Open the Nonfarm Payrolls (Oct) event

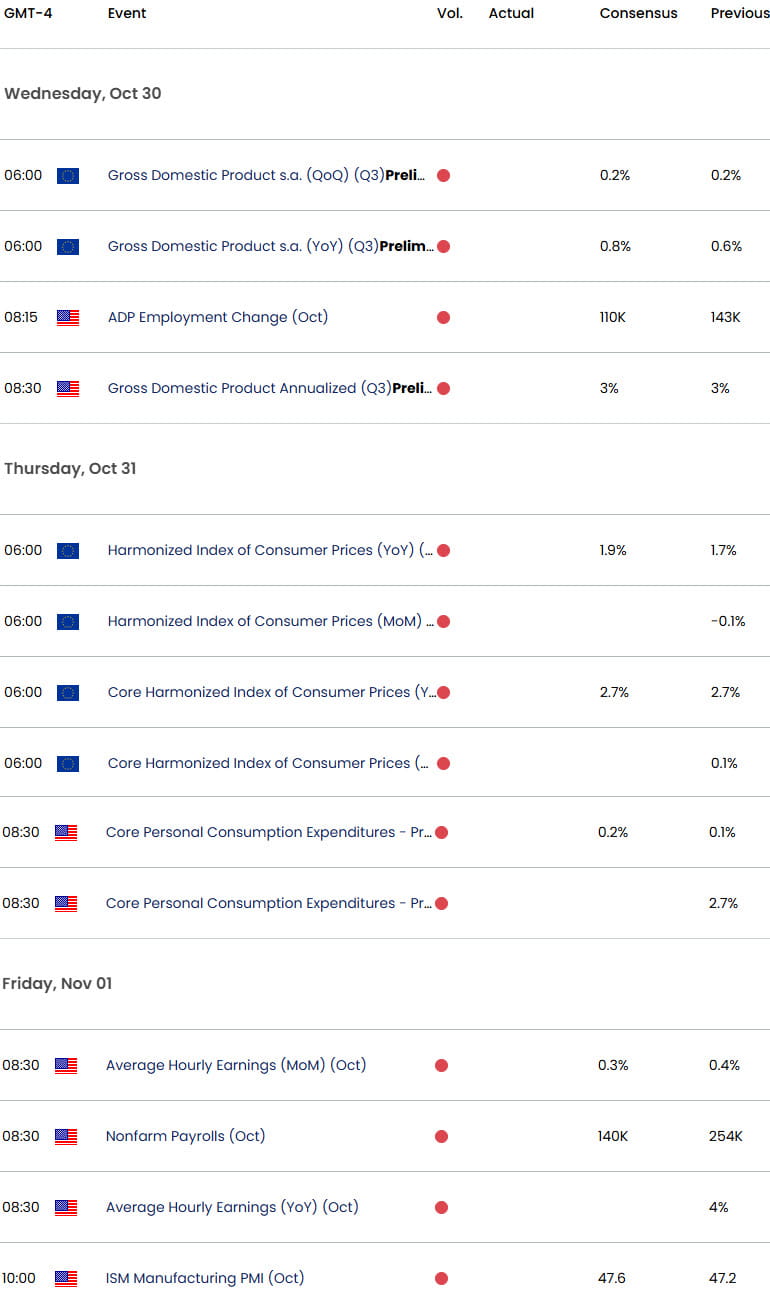[185, 1136]
